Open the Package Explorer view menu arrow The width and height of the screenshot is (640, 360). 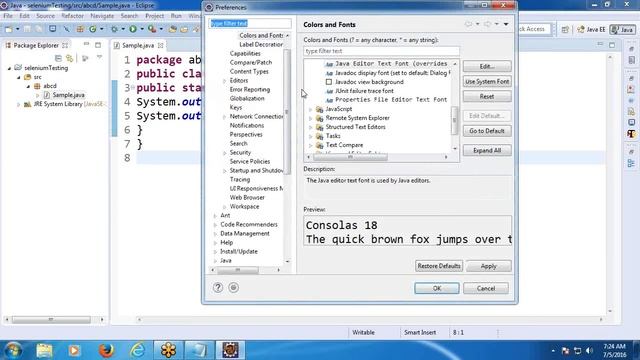[99, 58]
